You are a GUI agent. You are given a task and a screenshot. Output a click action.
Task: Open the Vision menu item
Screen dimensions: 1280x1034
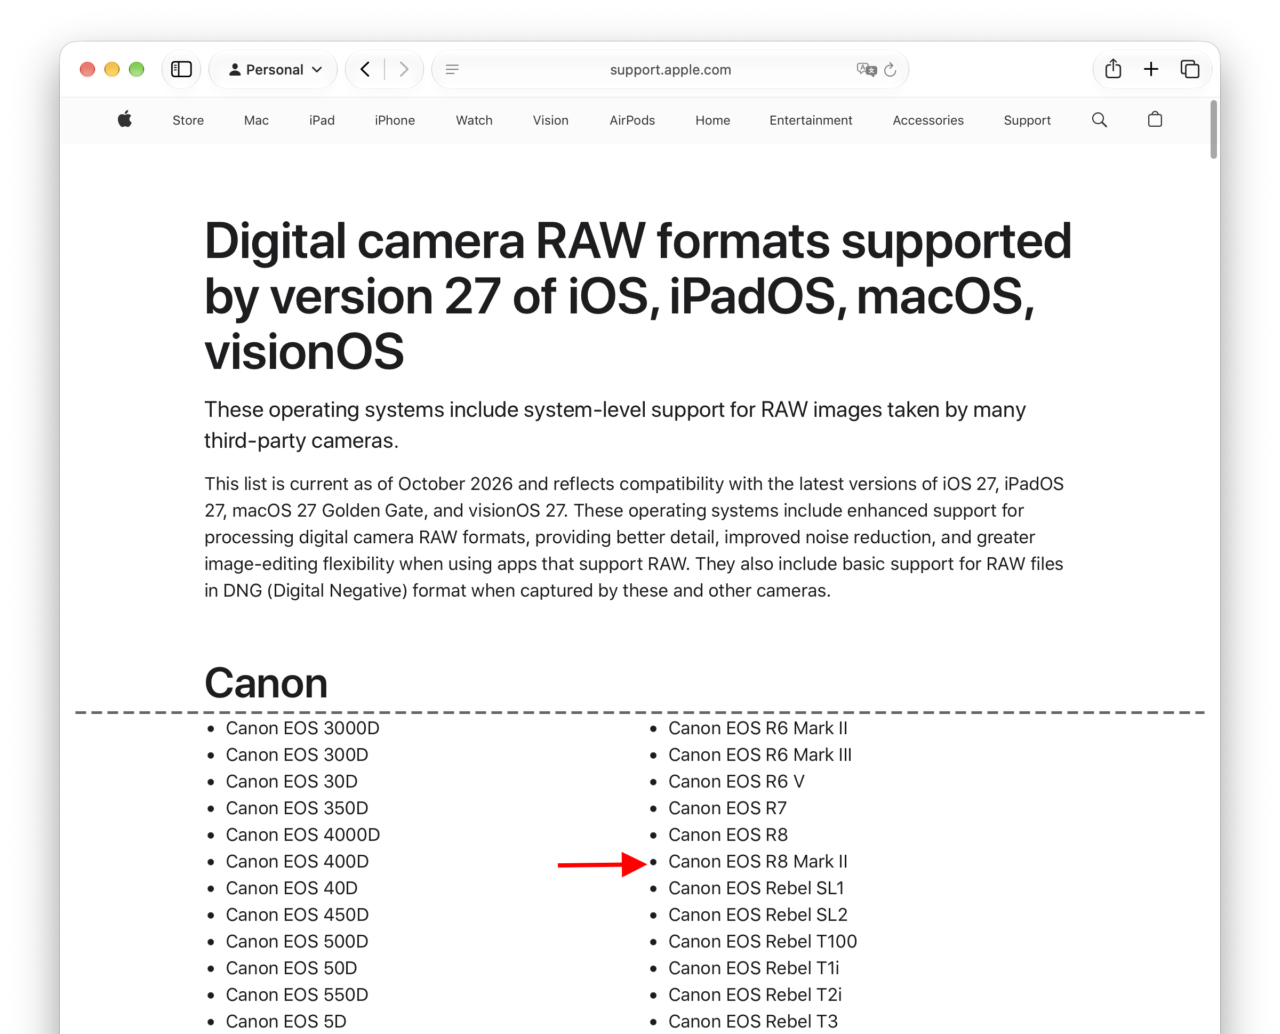point(551,120)
